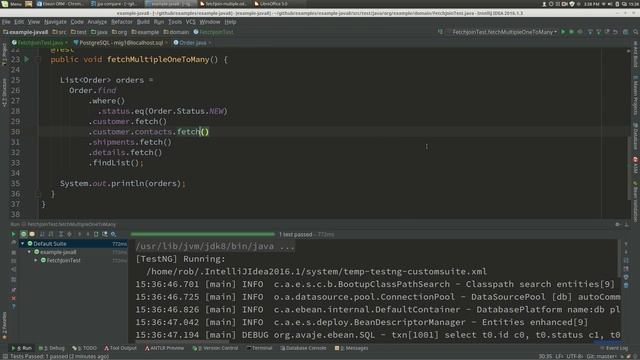Fold method with gutter marker at line 23
Image resolution: width=640 pixels, height=360 pixels.
(x=38, y=60)
